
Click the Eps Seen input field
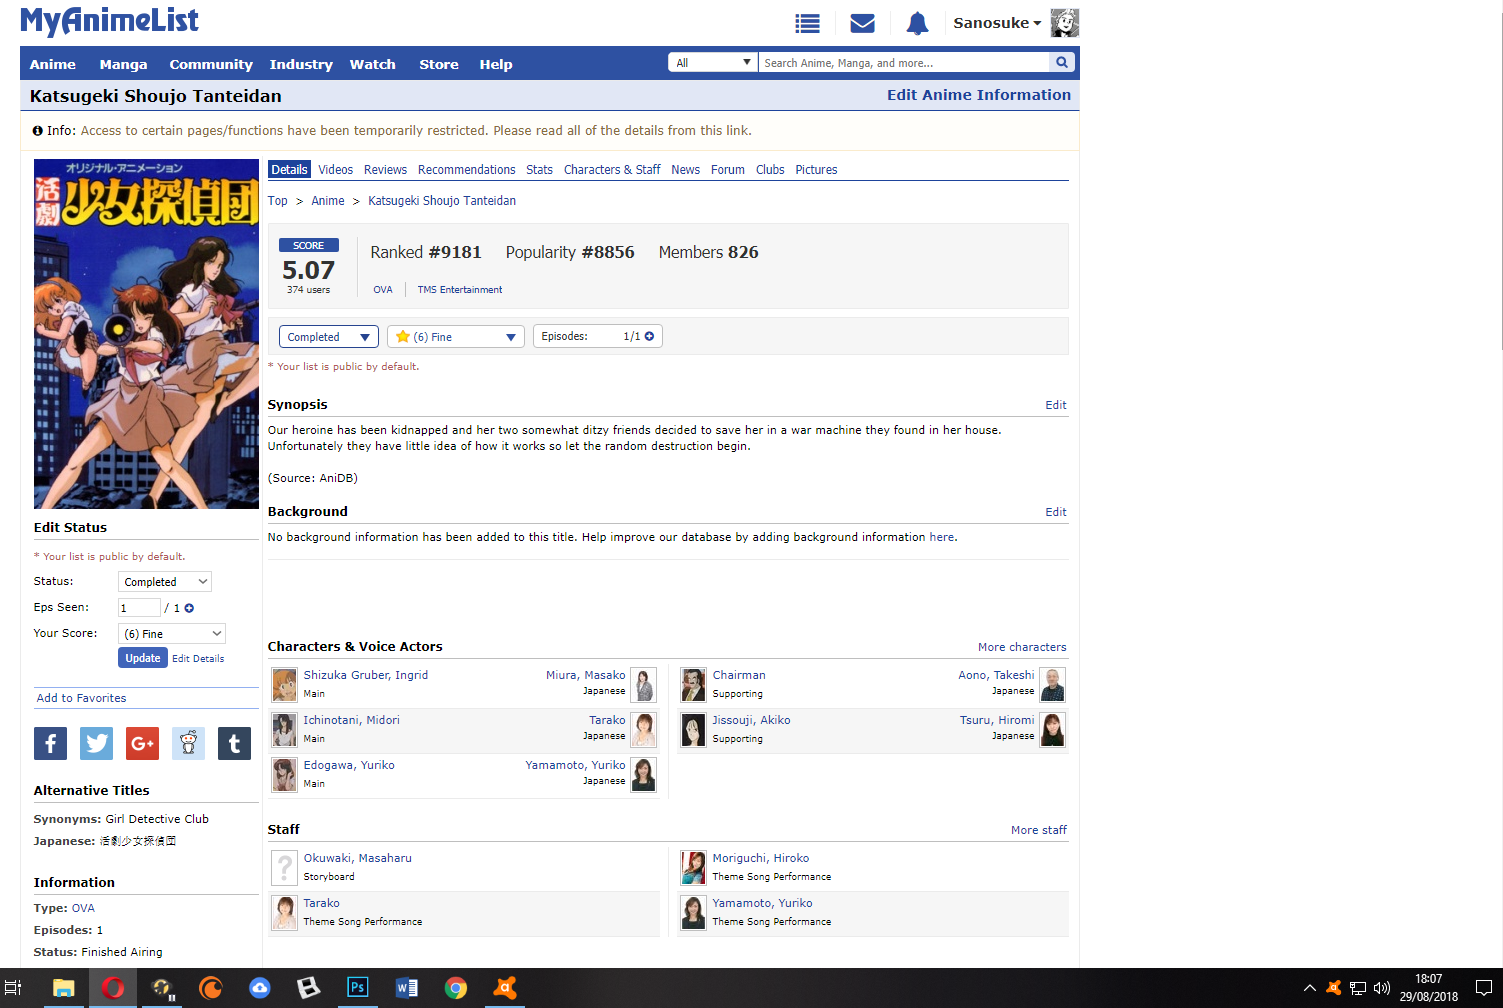coord(139,608)
